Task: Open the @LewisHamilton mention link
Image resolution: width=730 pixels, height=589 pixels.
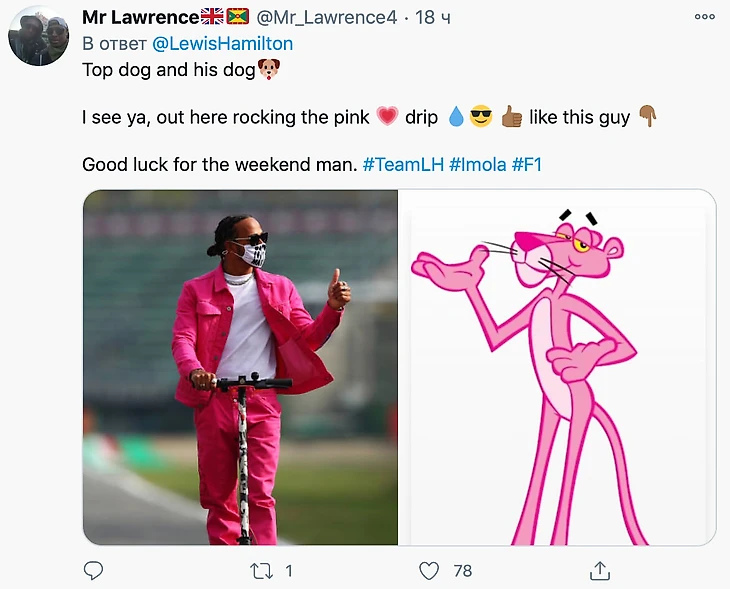Action: [x=223, y=44]
